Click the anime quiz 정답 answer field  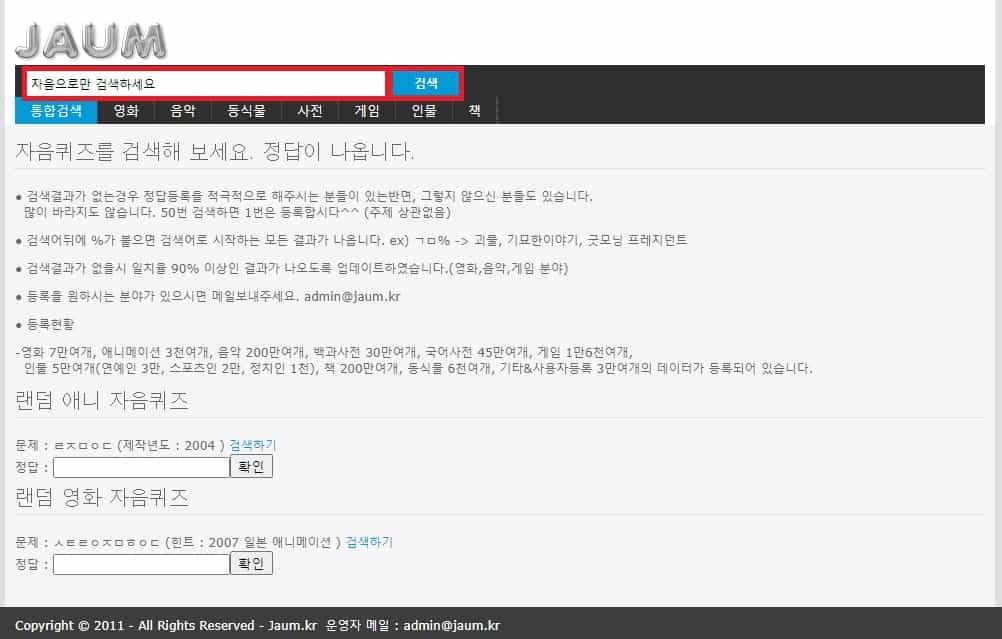140,466
